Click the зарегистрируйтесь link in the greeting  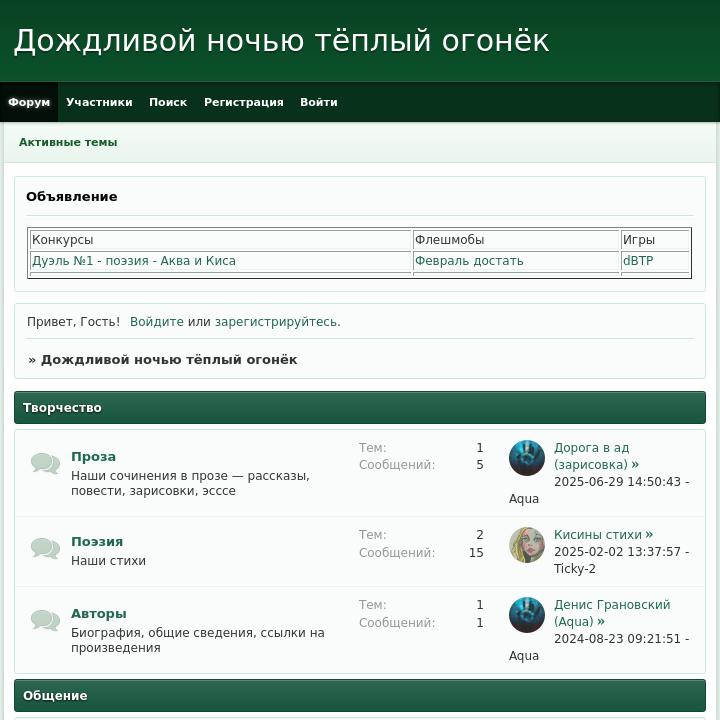pos(277,322)
